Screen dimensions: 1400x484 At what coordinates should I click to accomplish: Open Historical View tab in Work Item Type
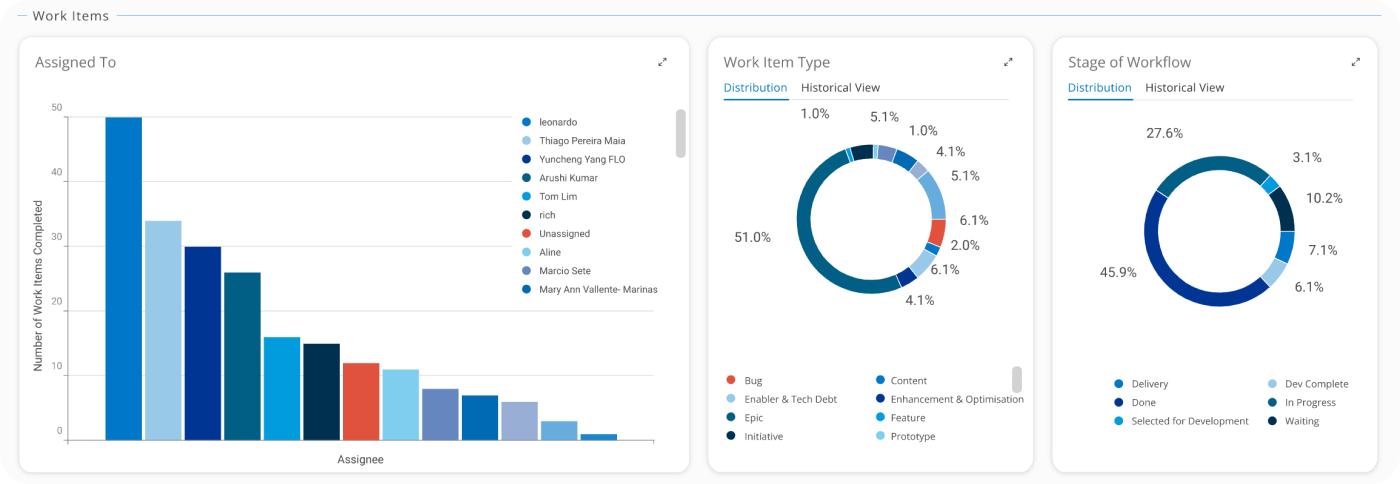840,88
